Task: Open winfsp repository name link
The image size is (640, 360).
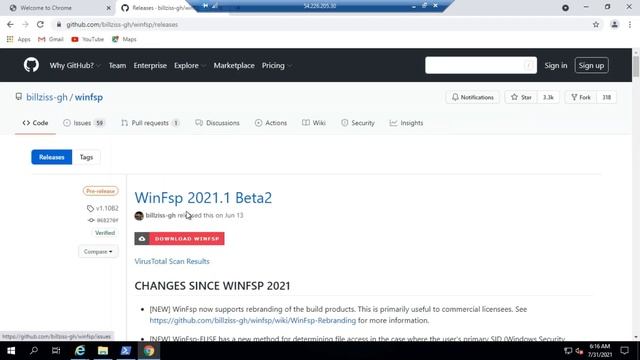Action: 89,97
